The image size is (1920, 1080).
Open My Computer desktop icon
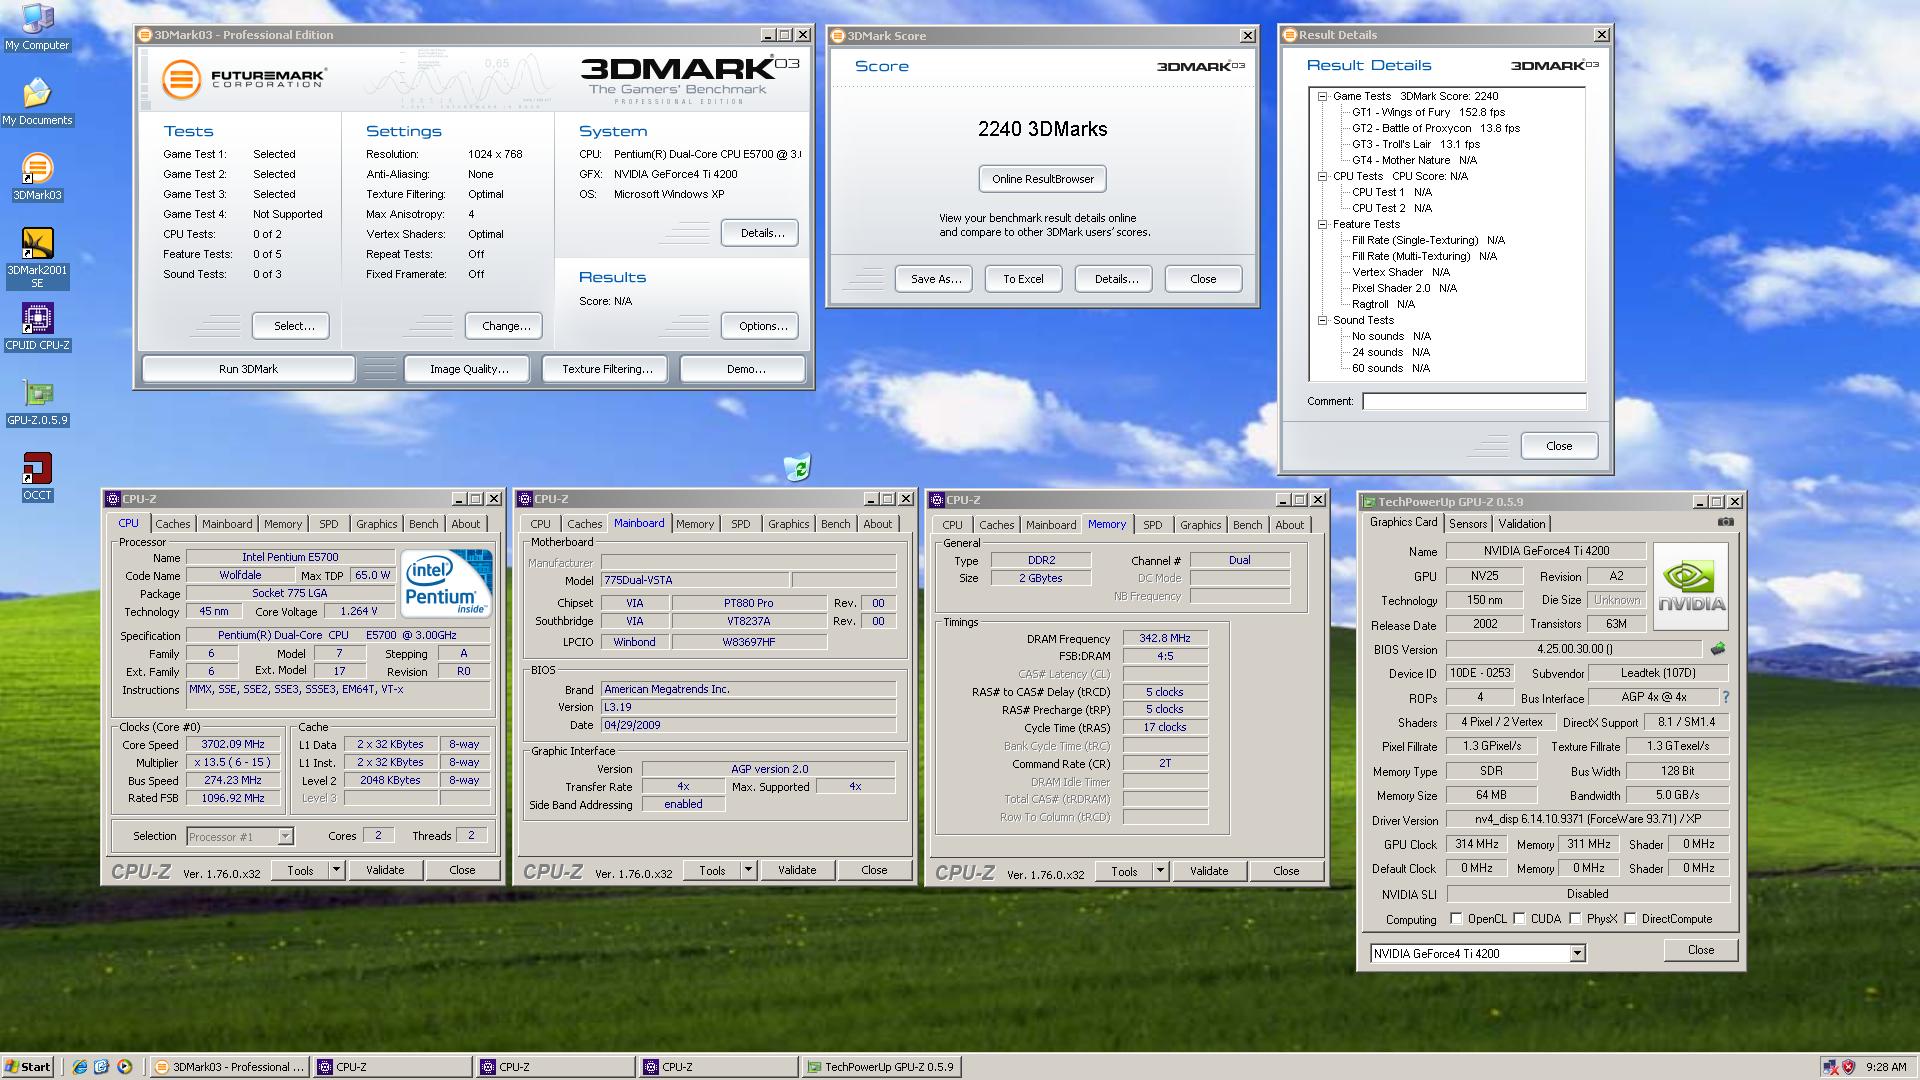37,28
